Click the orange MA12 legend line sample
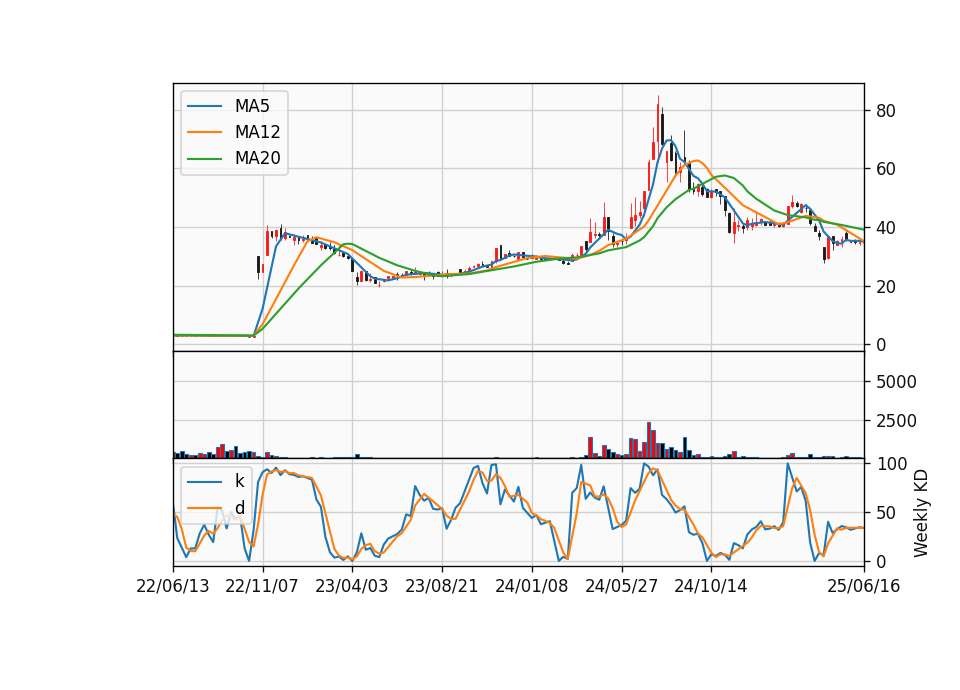 coord(204,132)
